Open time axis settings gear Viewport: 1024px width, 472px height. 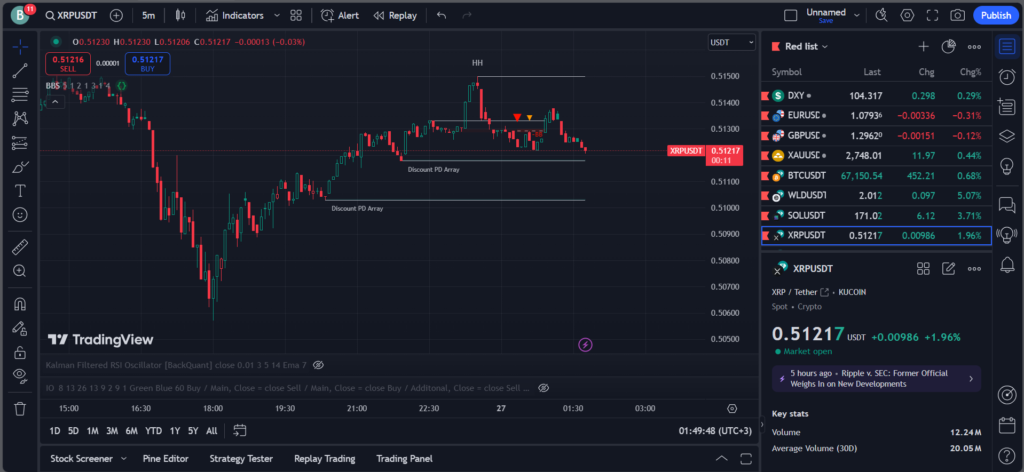[732, 408]
